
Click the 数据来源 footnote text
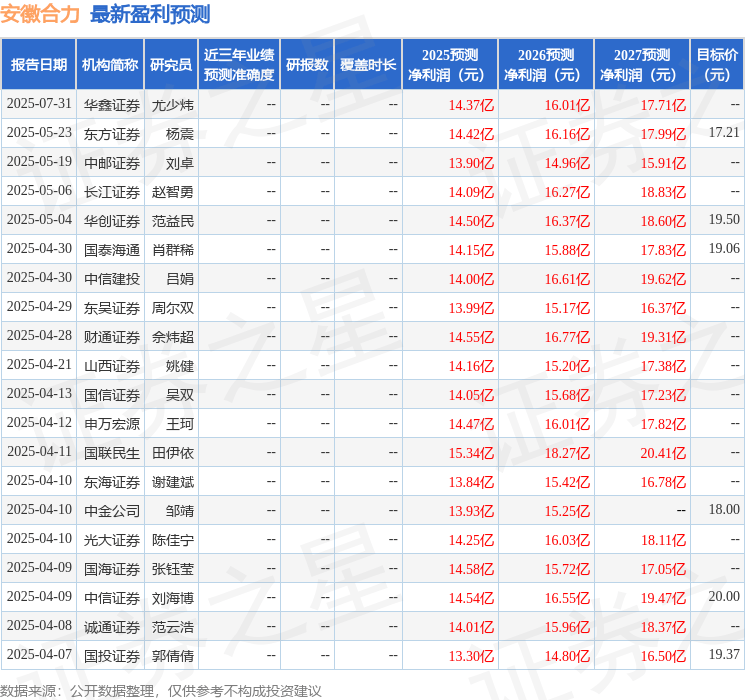tap(161, 690)
